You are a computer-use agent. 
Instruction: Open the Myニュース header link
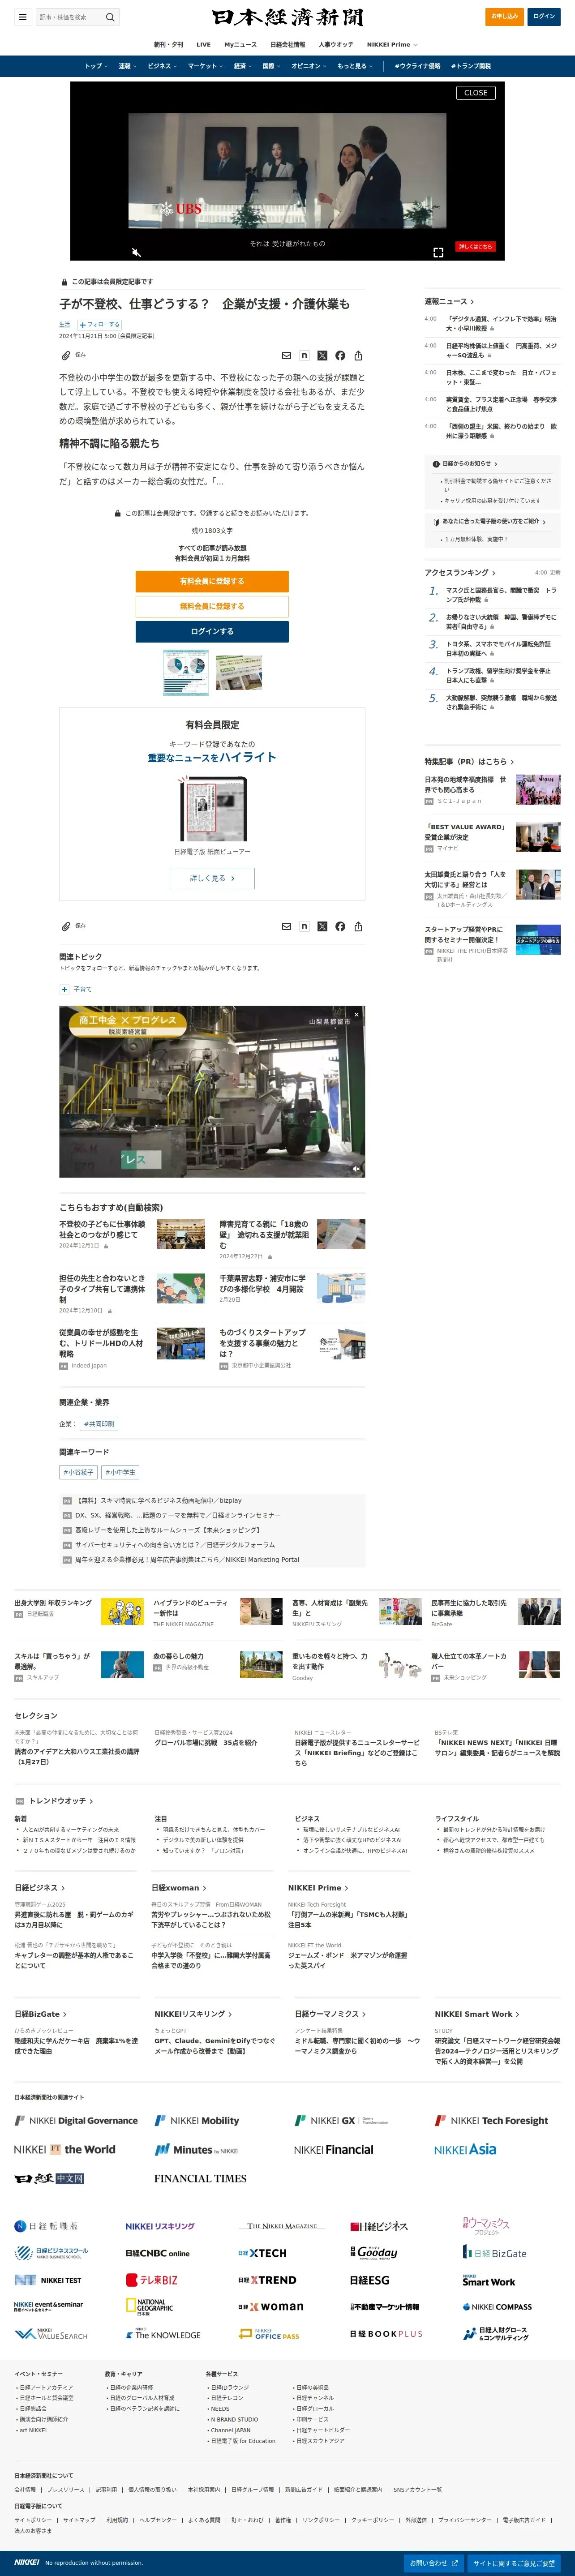coord(240,45)
